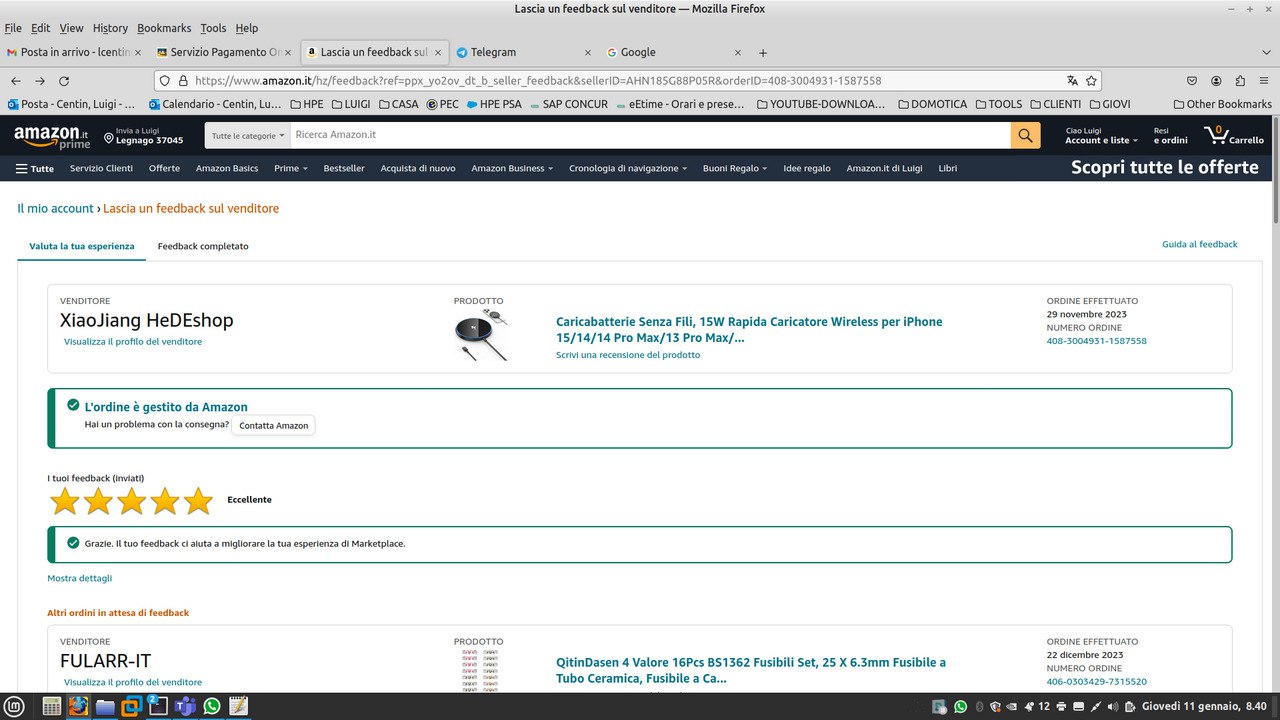Click the Contatta Amazon button

pos(273,425)
